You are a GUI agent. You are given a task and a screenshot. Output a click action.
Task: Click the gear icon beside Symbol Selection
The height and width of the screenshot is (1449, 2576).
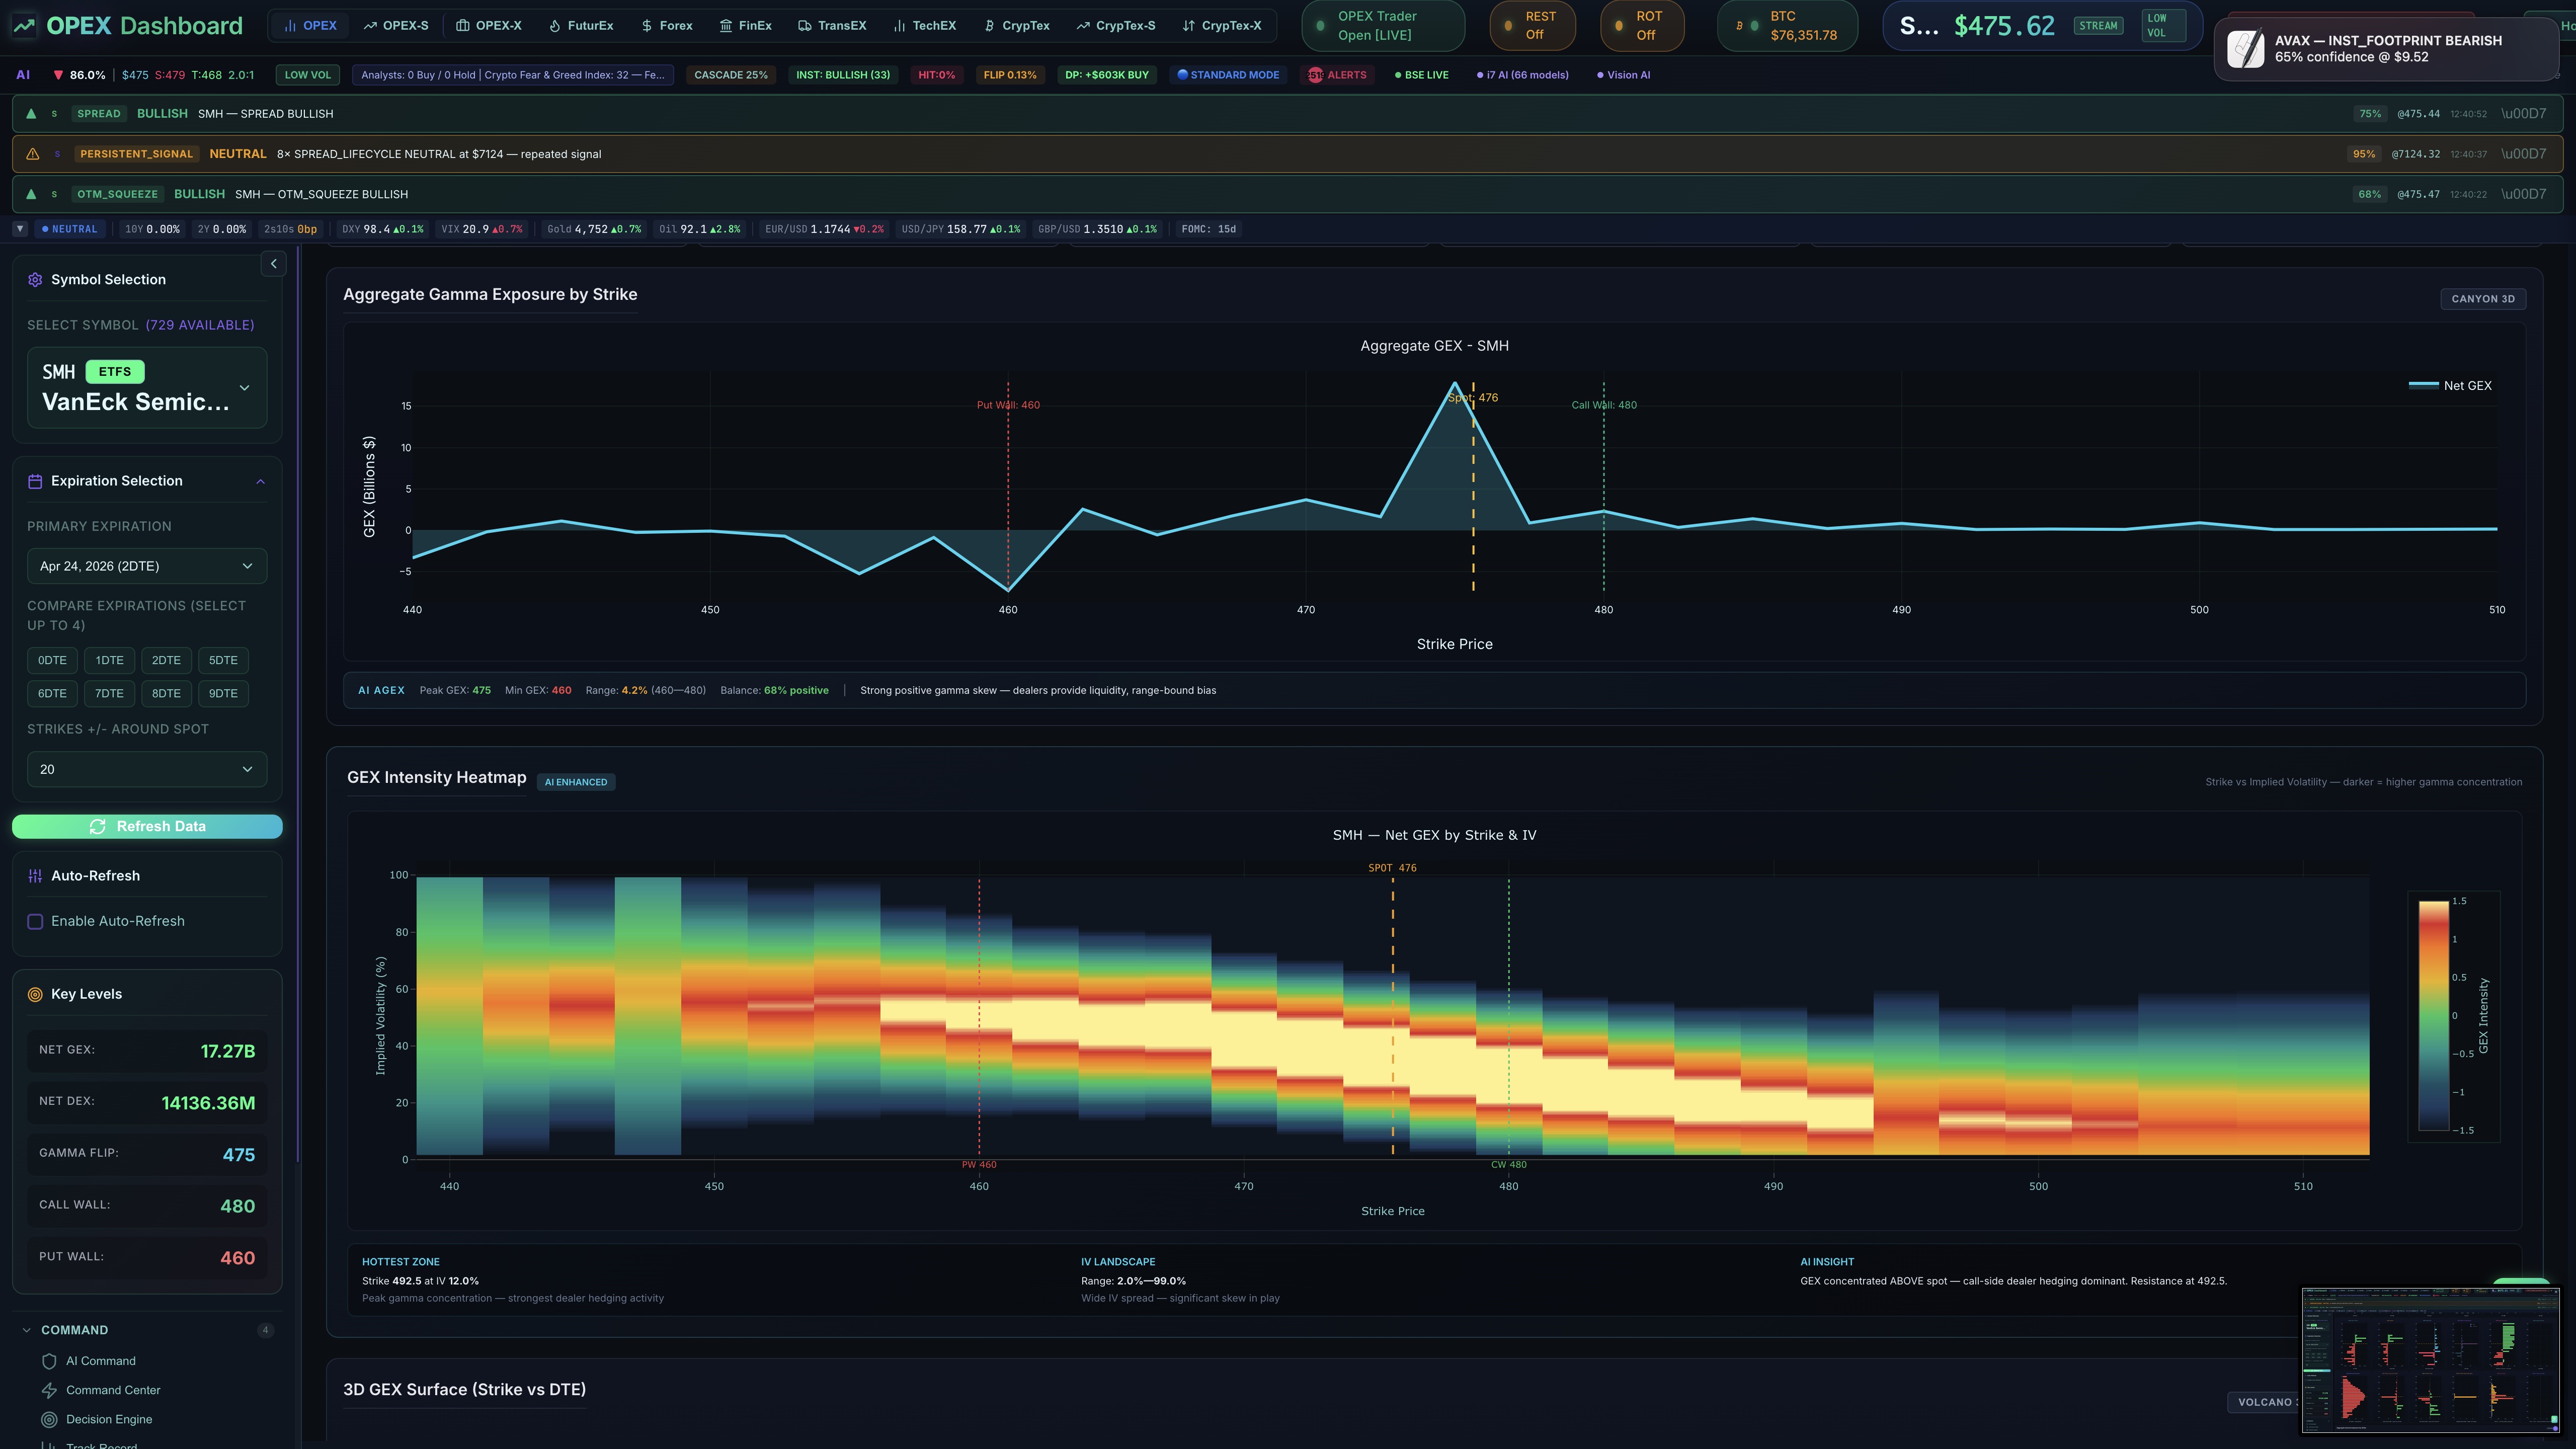click(x=35, y=280)
